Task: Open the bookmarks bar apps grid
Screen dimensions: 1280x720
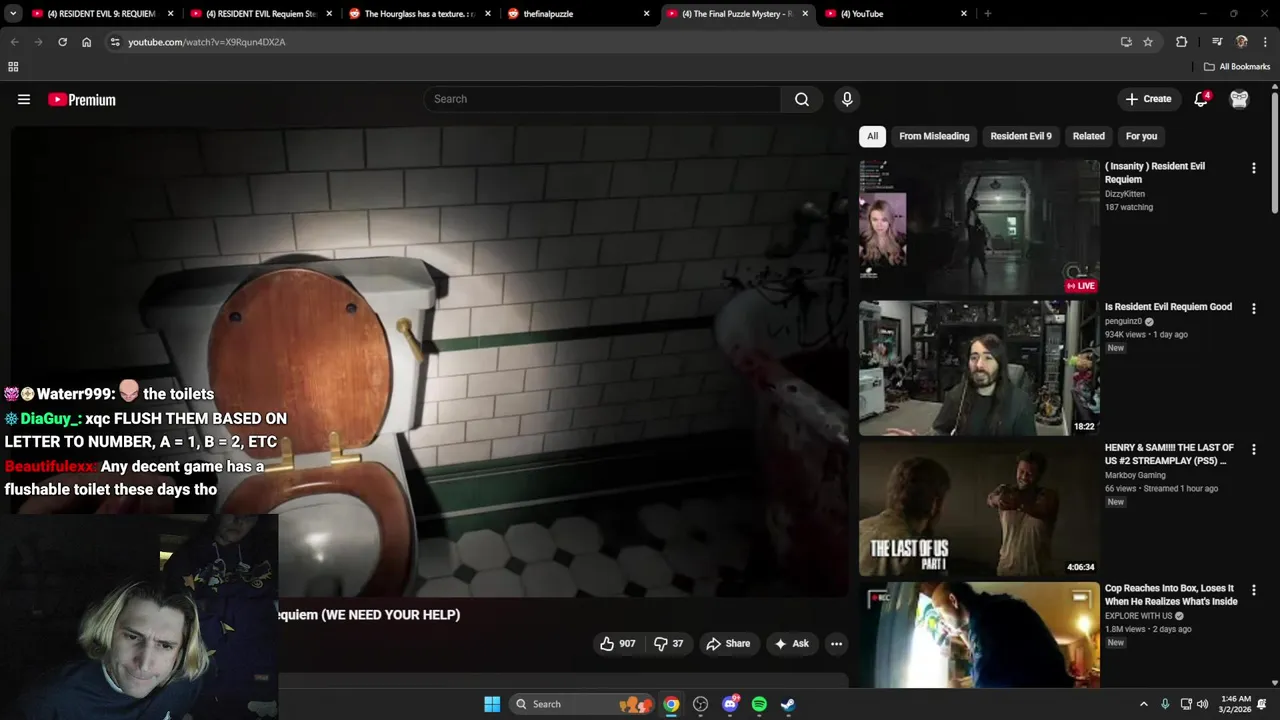Action: 13,67
